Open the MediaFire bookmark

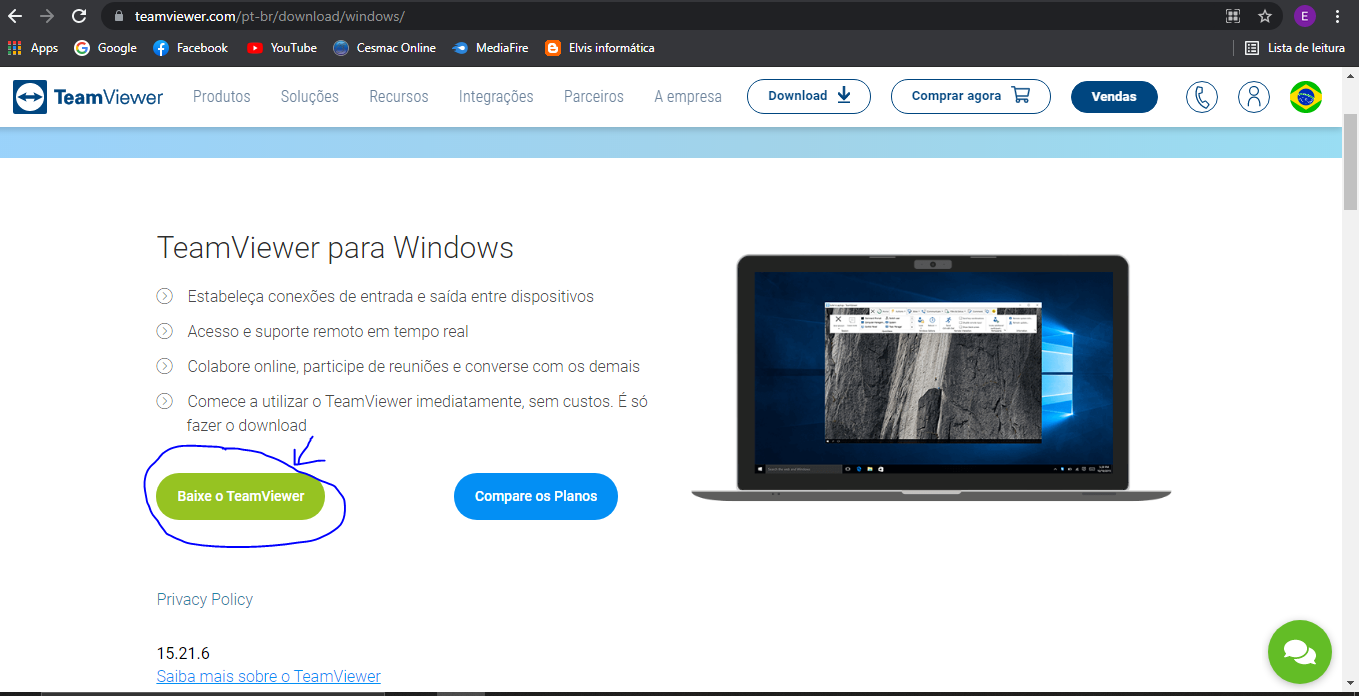click(490, 48)
